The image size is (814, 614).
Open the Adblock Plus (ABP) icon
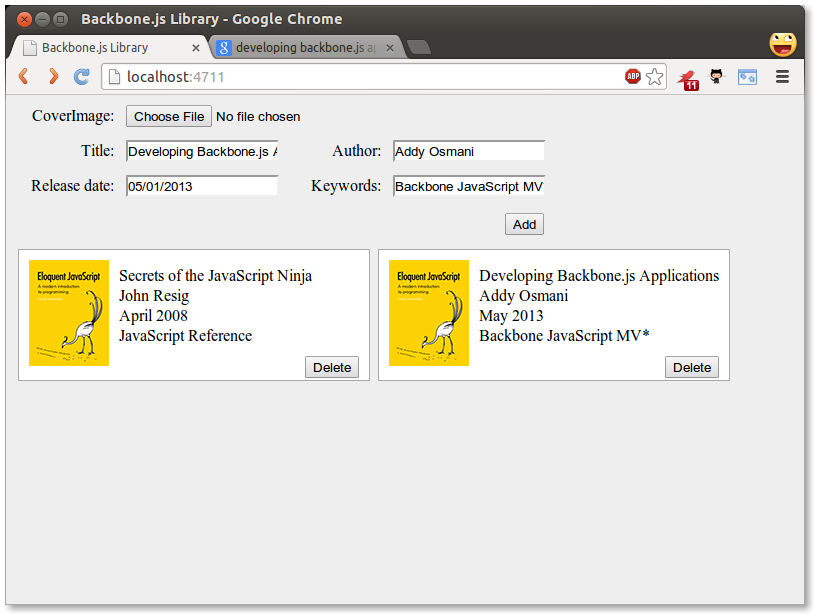click(633, 77)
